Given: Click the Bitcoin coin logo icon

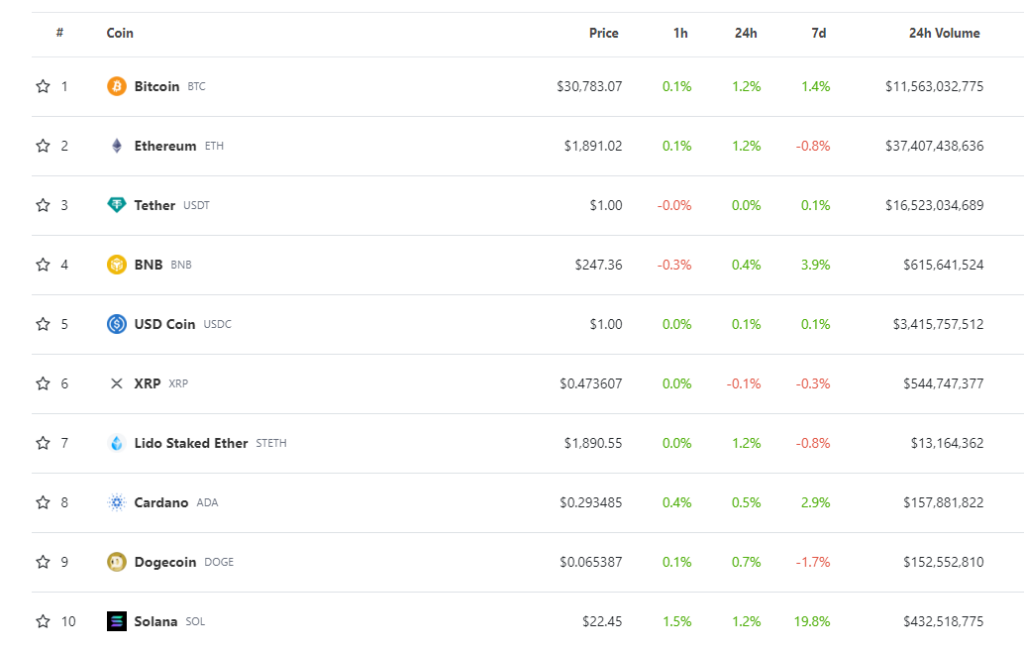Looking at the screenshot, I should pos(117,87).
